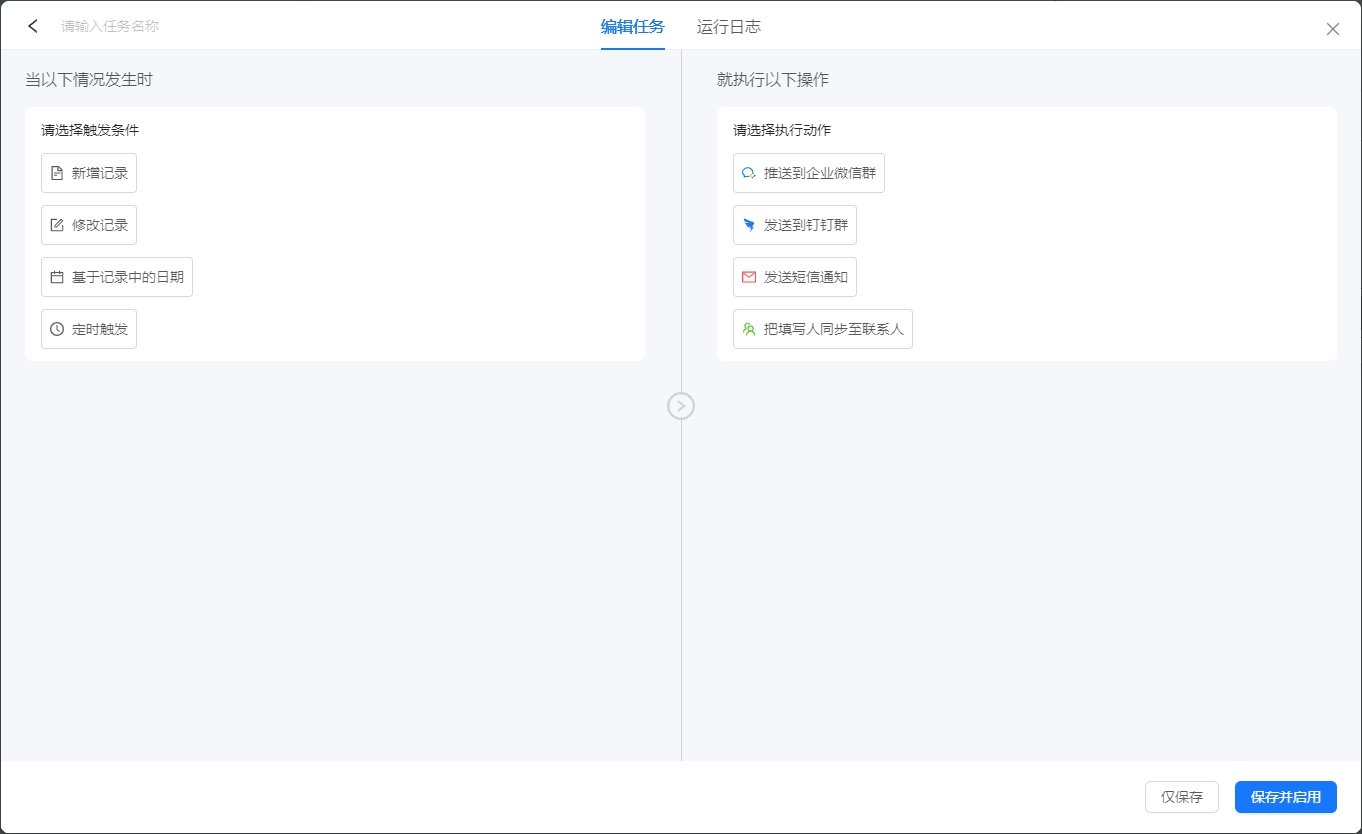Select 发送到钉钉群 action
1362x834 pixels.
click(795, 225)
